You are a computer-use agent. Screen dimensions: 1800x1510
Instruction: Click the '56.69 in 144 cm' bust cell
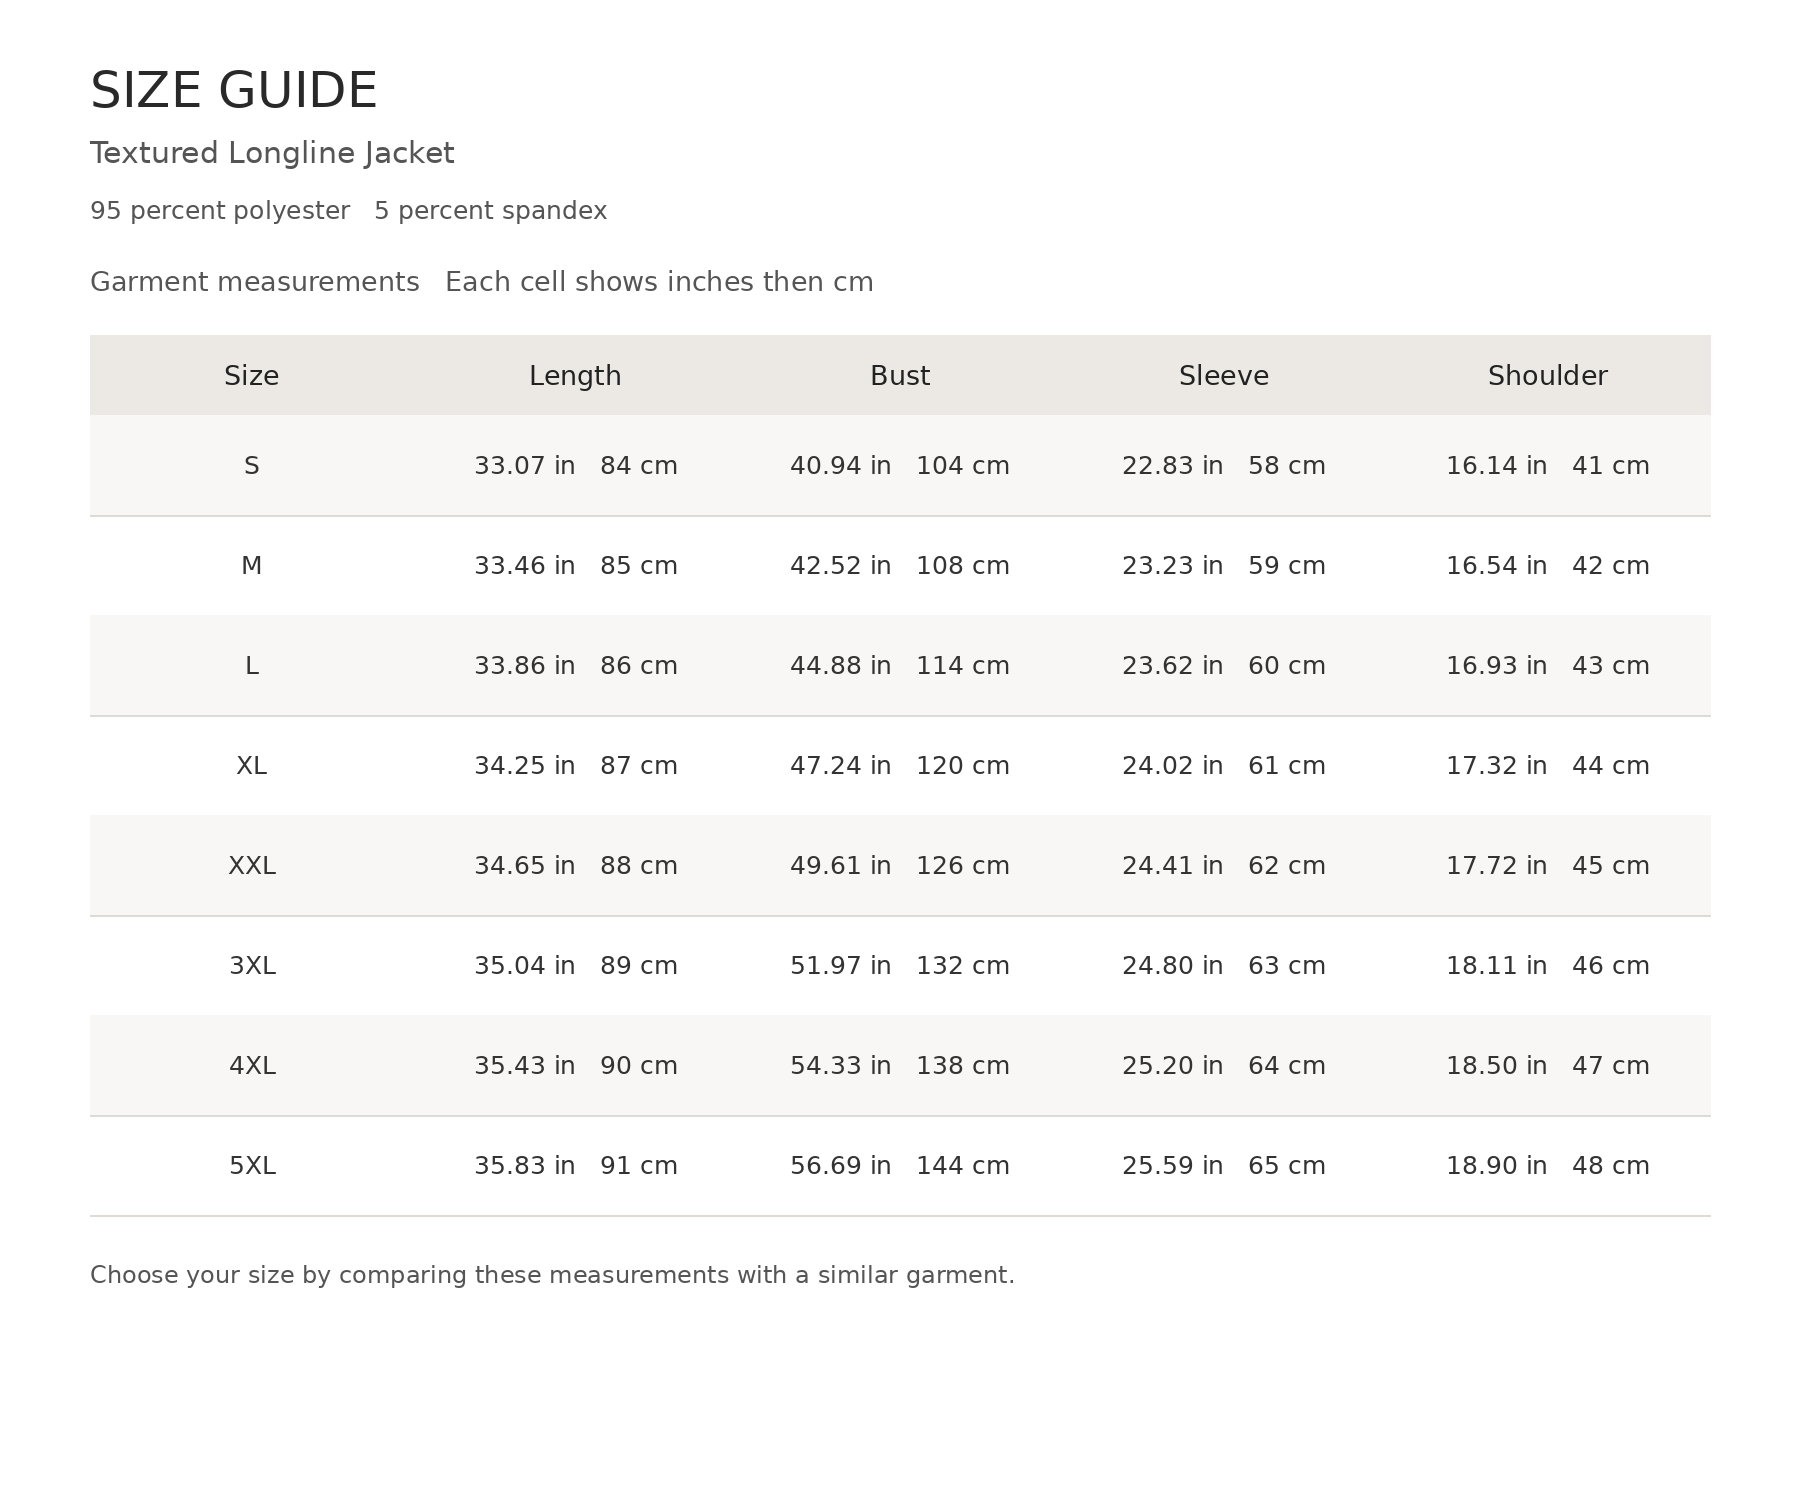900,1166
